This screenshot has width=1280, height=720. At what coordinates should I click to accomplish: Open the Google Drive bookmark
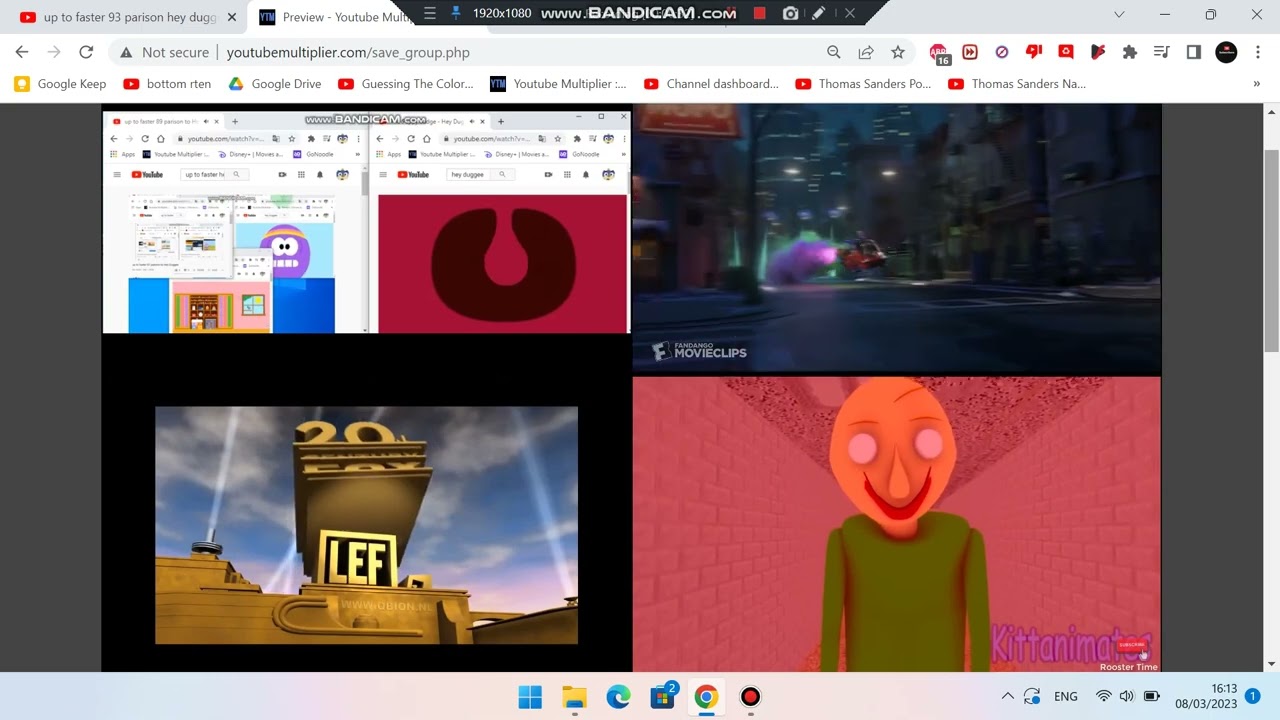pos(275,84)
